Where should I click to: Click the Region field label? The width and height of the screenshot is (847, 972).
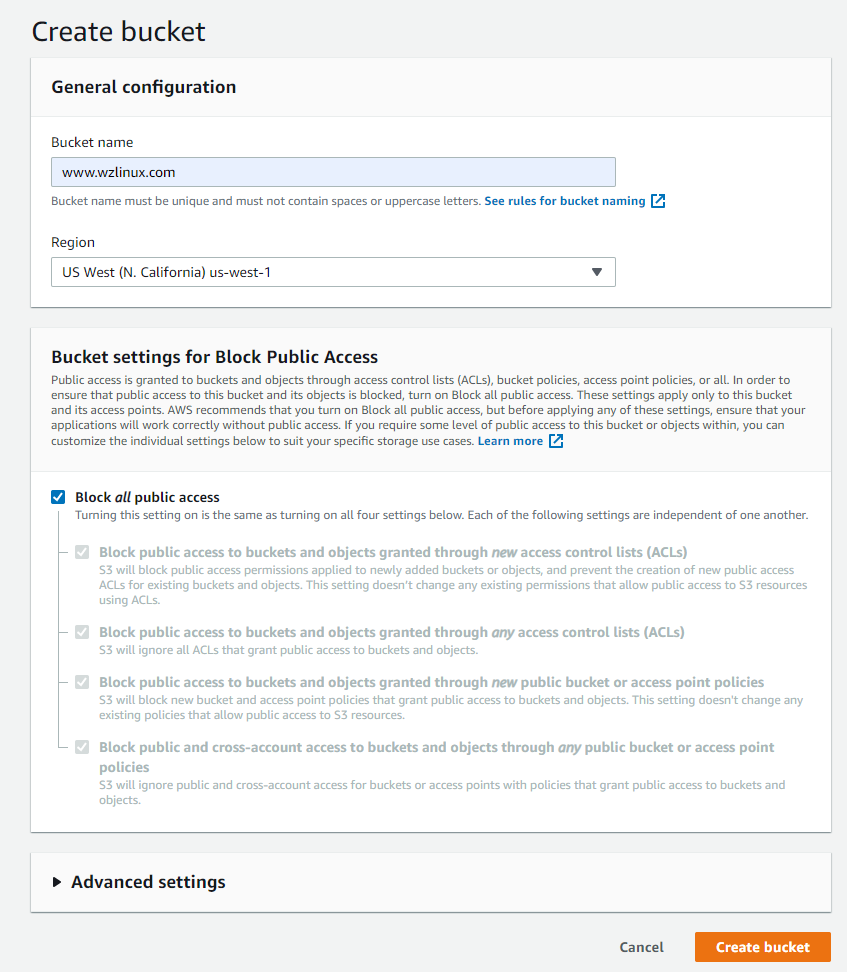point(73,242)
